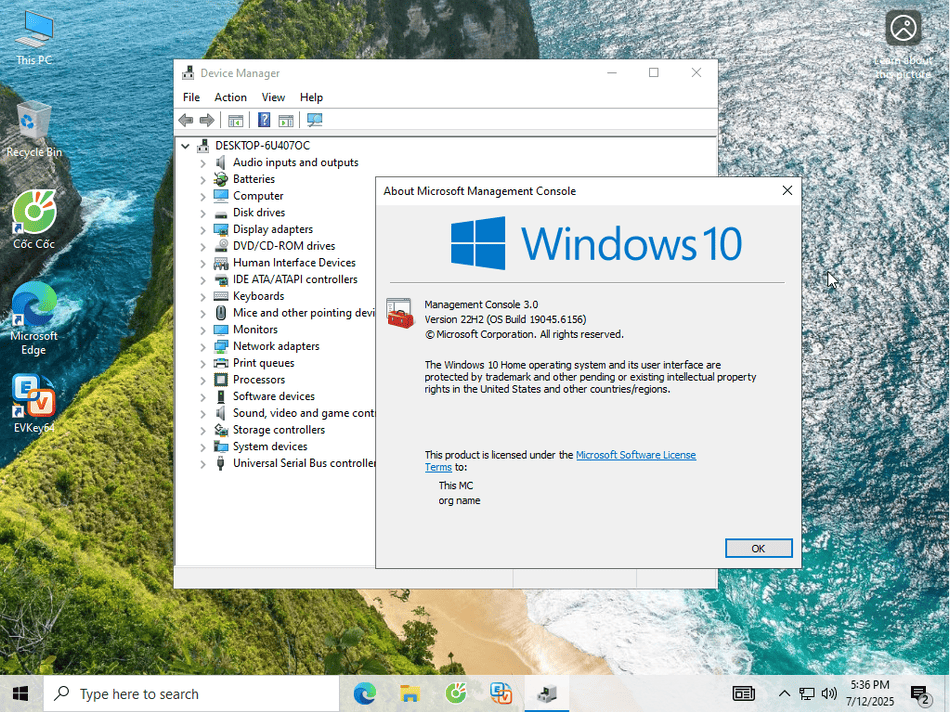Select the This PC desktop icon

34,38
